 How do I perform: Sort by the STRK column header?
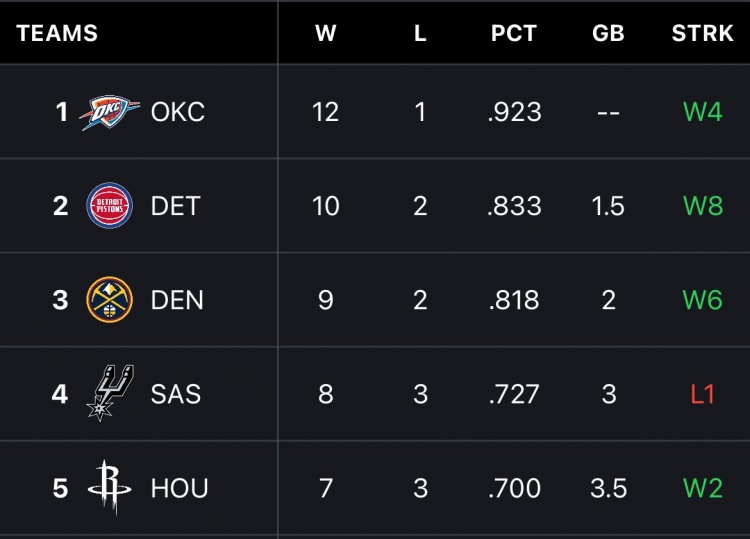point(702,33)
